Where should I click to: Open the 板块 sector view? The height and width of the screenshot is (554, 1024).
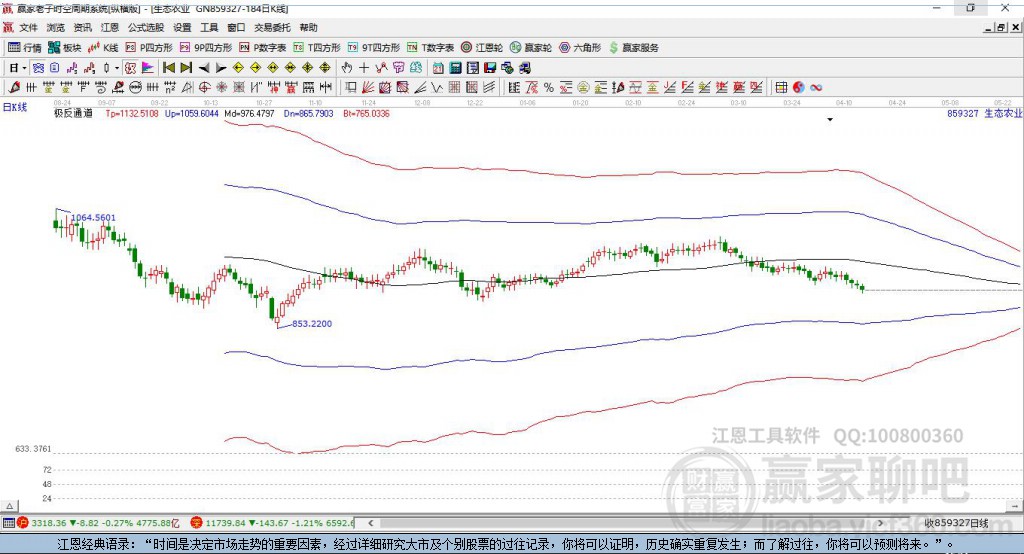[65, 47]
